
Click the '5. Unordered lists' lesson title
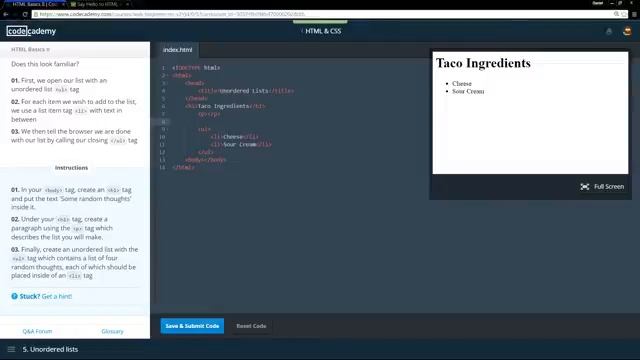coord(50,349)
